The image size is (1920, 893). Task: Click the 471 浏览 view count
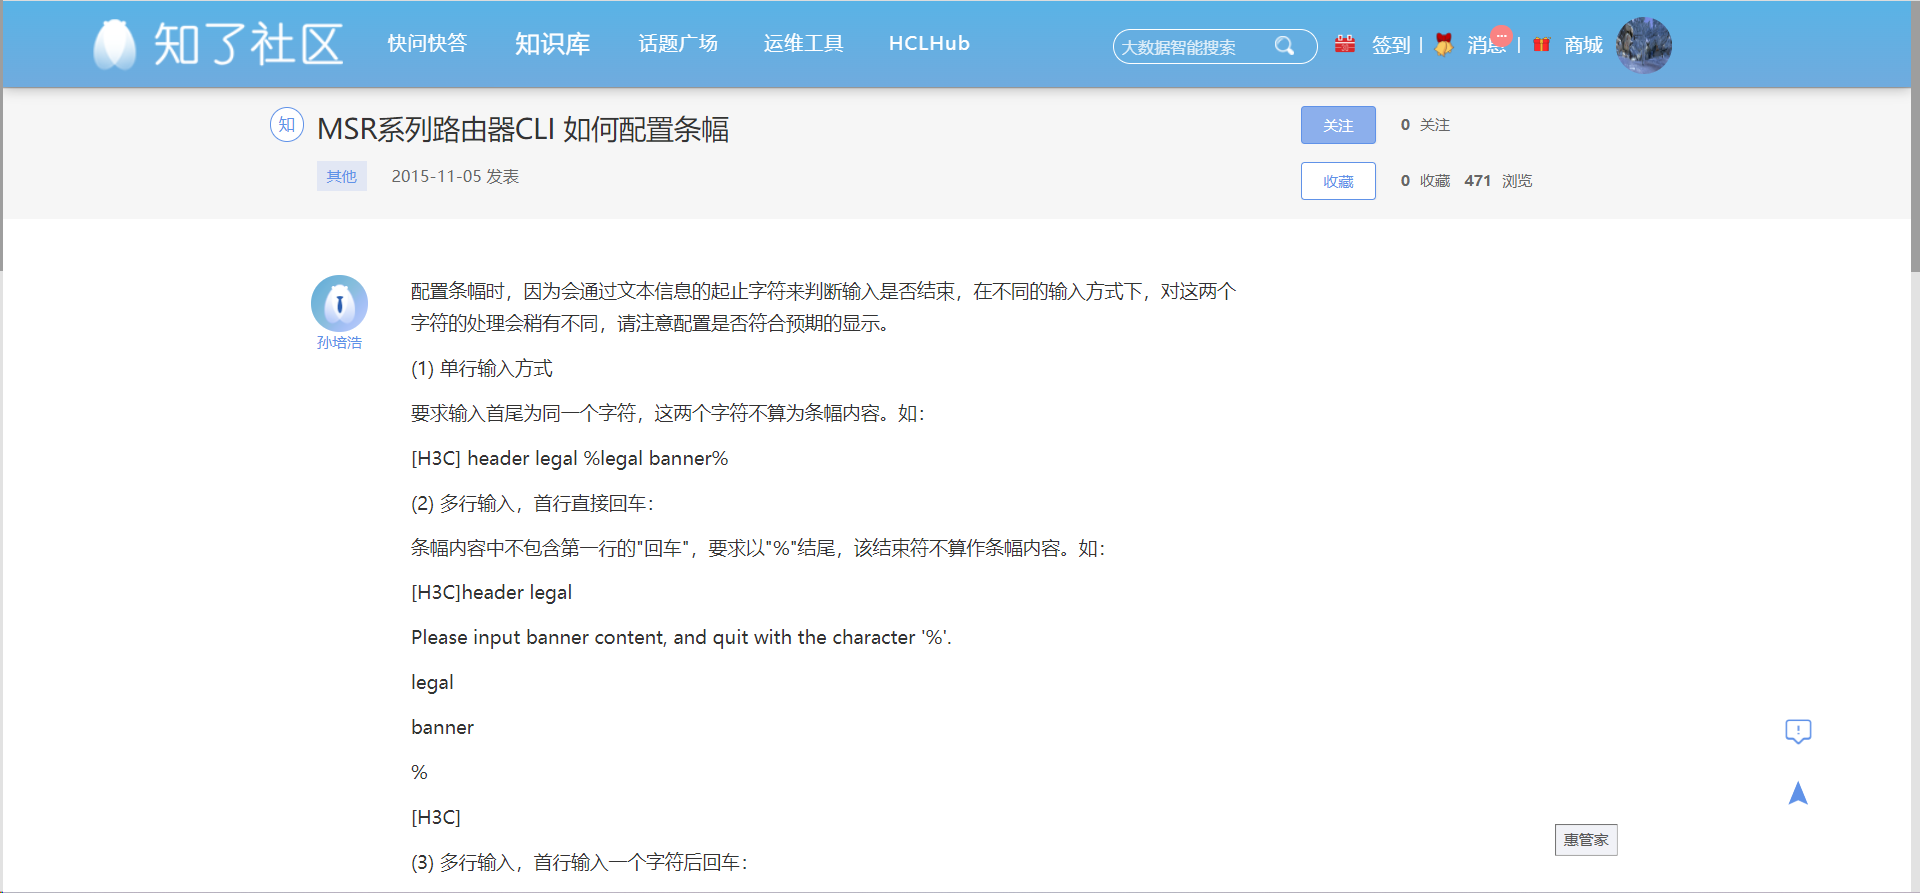(1498, 181)
